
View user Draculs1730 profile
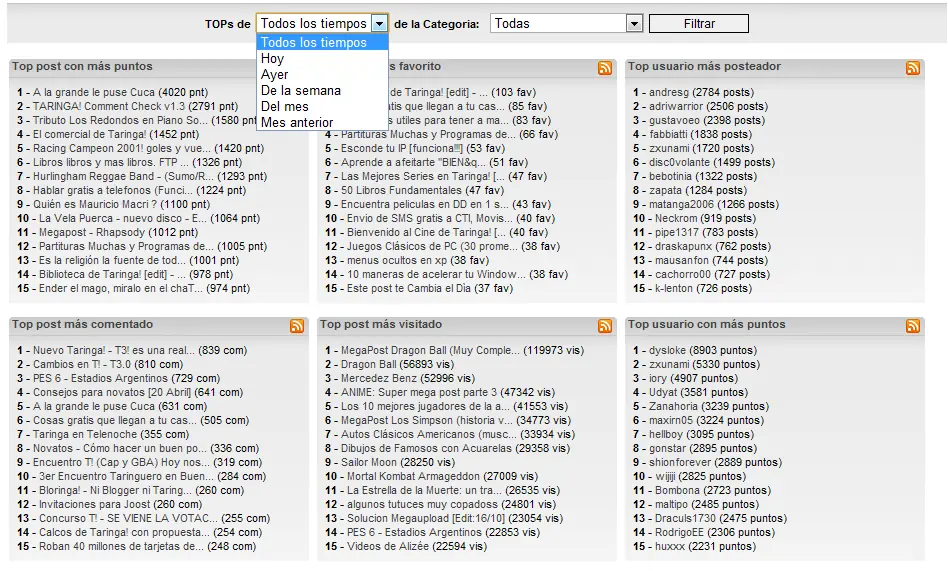click(x=686, y=518)
